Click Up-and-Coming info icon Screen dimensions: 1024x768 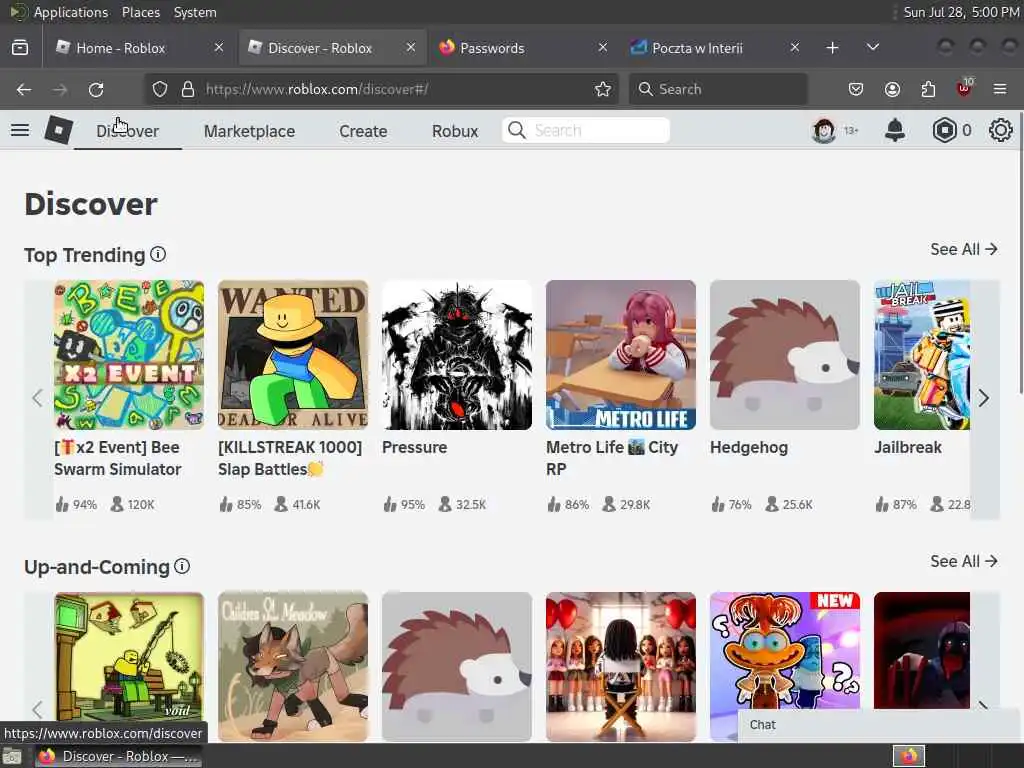point(182,566)
